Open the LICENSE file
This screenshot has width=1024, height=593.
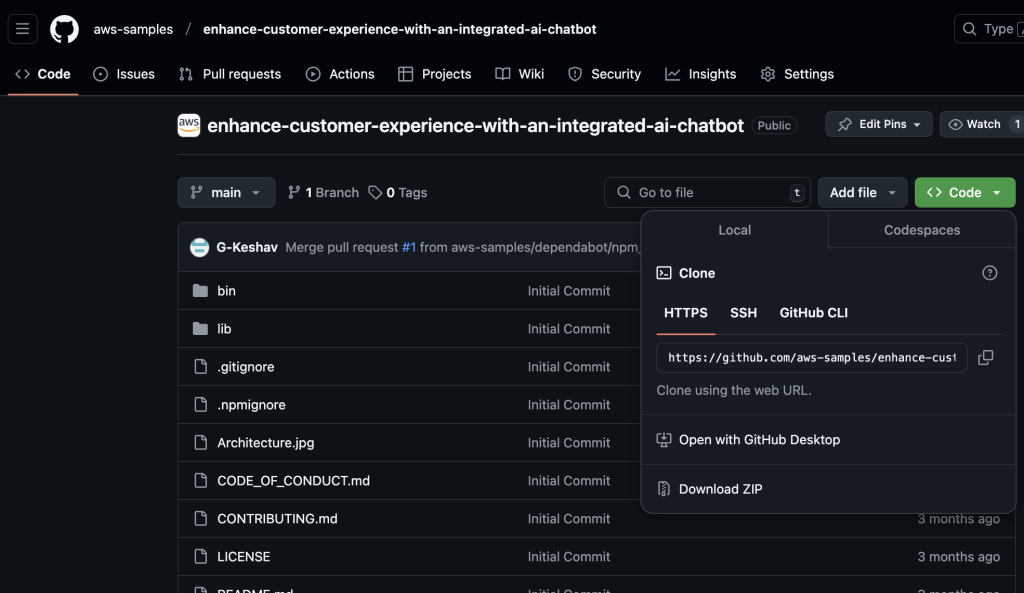coord(244,556)
